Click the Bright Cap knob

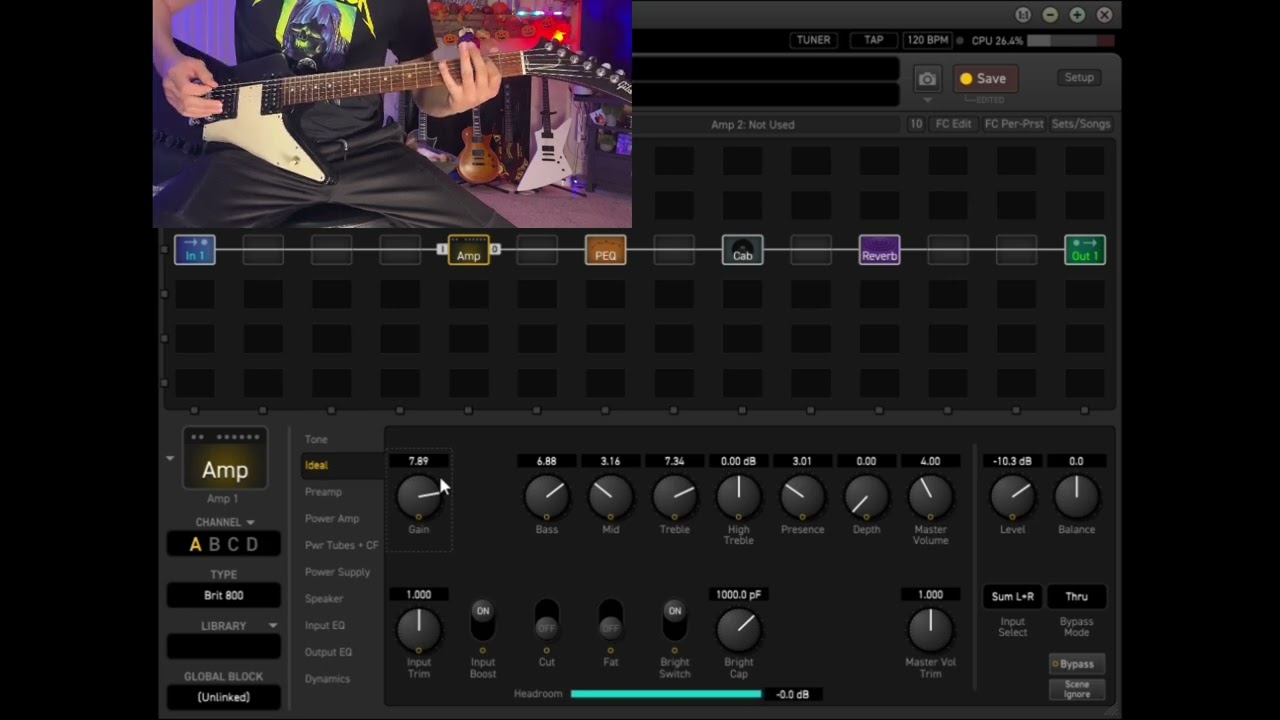(x=738, y=628)
